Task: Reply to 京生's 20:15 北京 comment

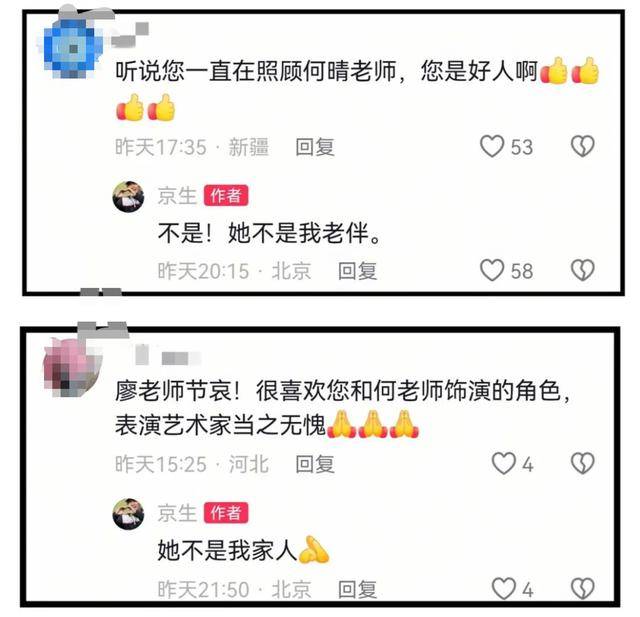Action: (358, 271)
